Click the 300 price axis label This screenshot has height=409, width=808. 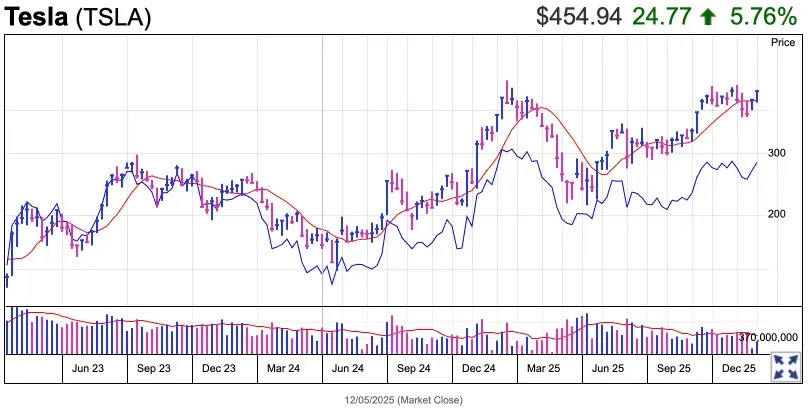pos(777,153)
